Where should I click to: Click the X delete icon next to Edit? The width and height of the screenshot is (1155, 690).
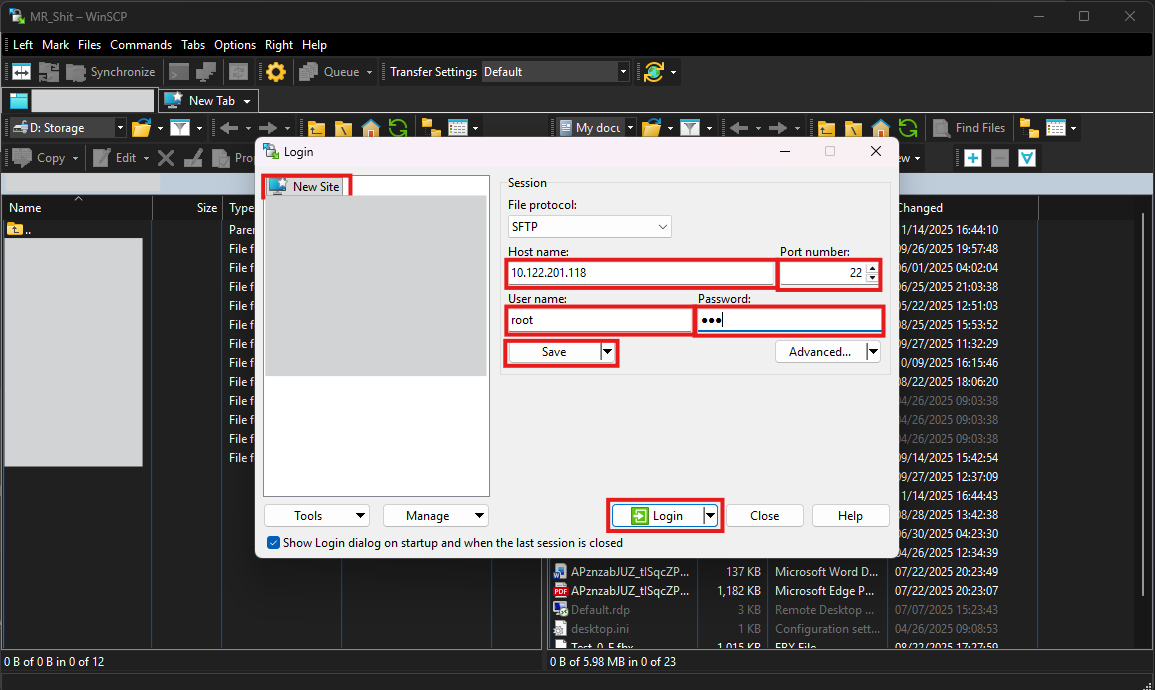(x=166, y=158)
